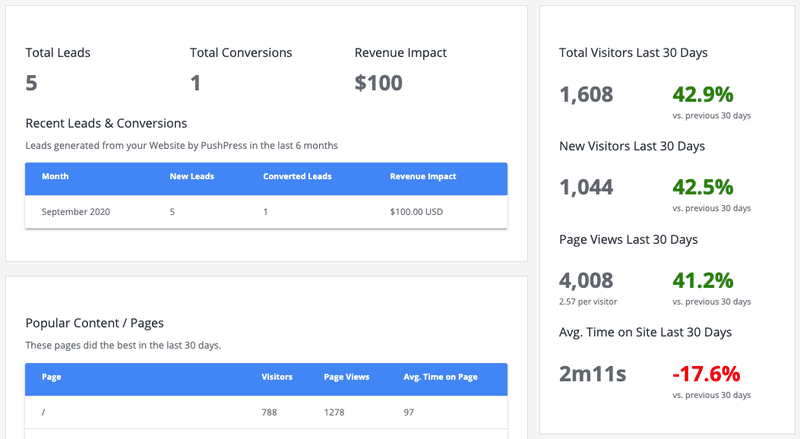This screenshot has height=439, width=800.
Task: Click the Page Views column header
Action: click(347, 377)
